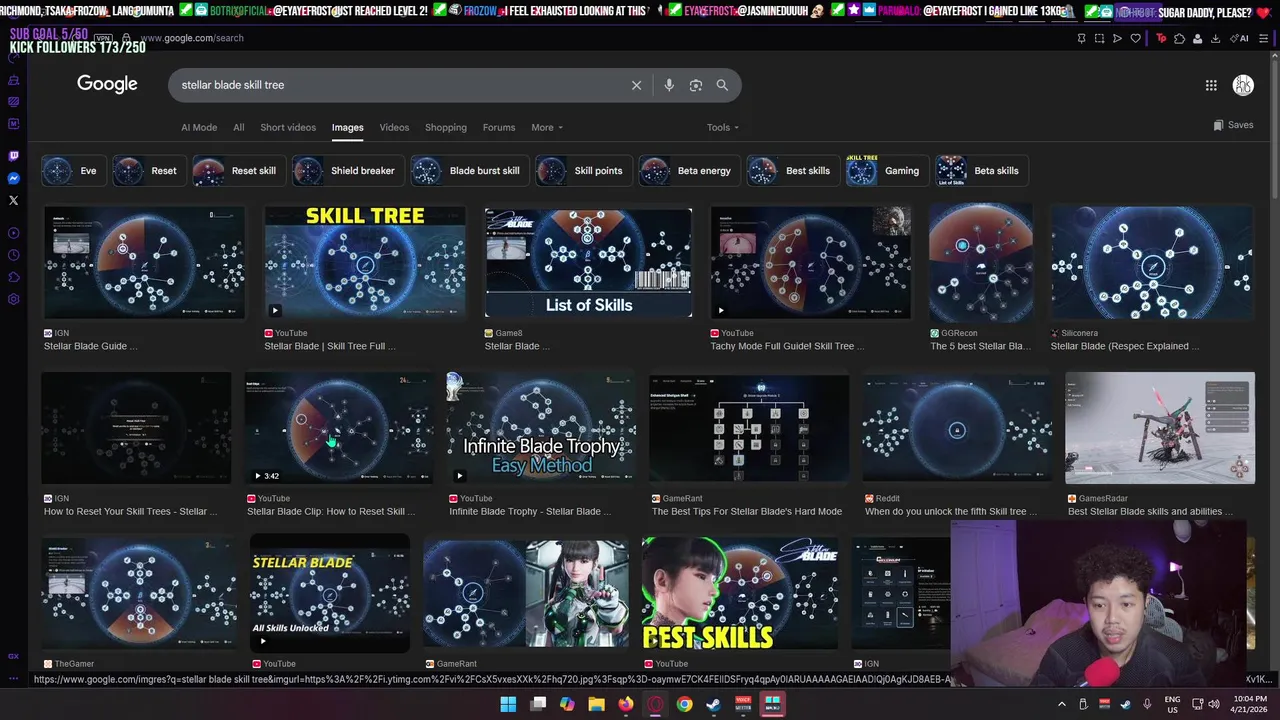Open the pinboard pin icon in address bar
This screenshot has height=720, width=1280.
pos(1081,38)
